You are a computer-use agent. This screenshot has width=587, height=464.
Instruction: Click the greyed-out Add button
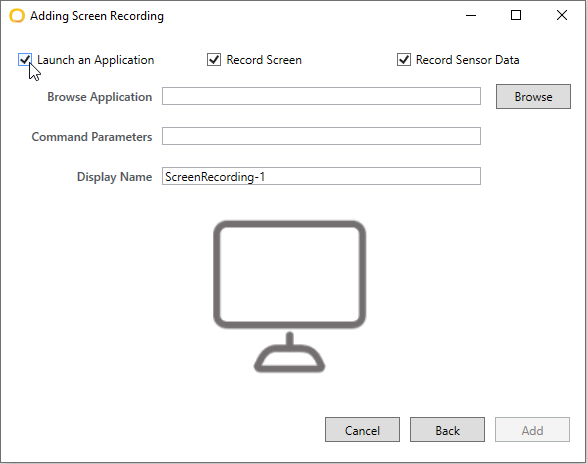pyautogui.click(x=532, y=430)
